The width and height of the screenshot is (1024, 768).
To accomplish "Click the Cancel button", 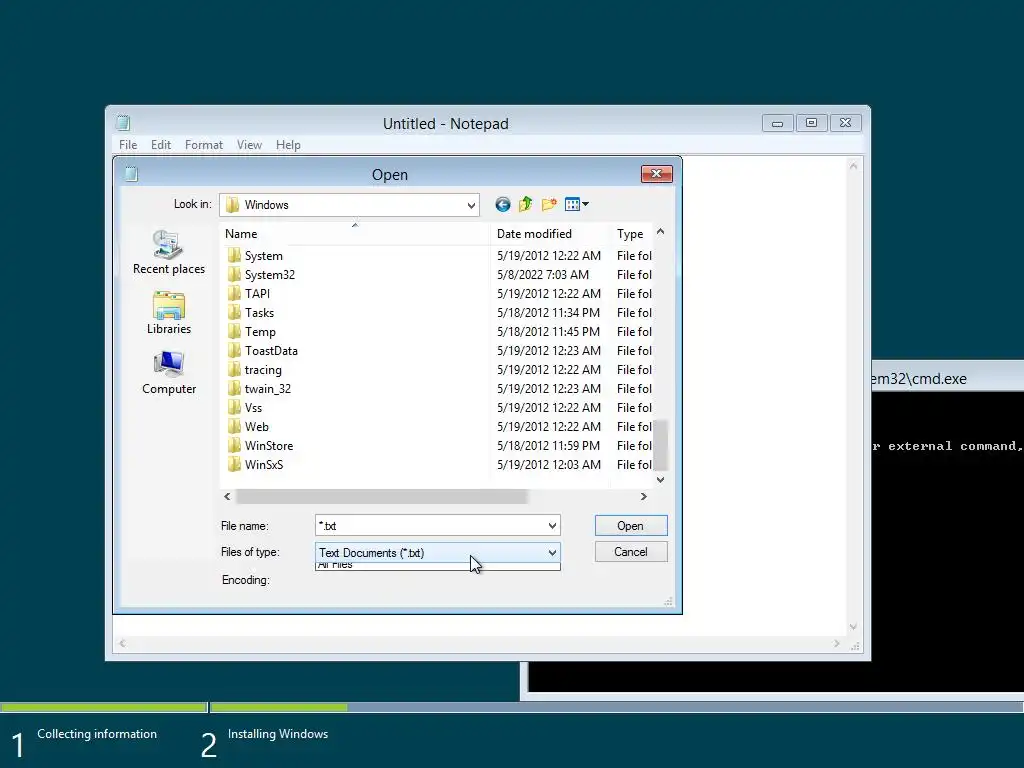I will tap(631, 552).
